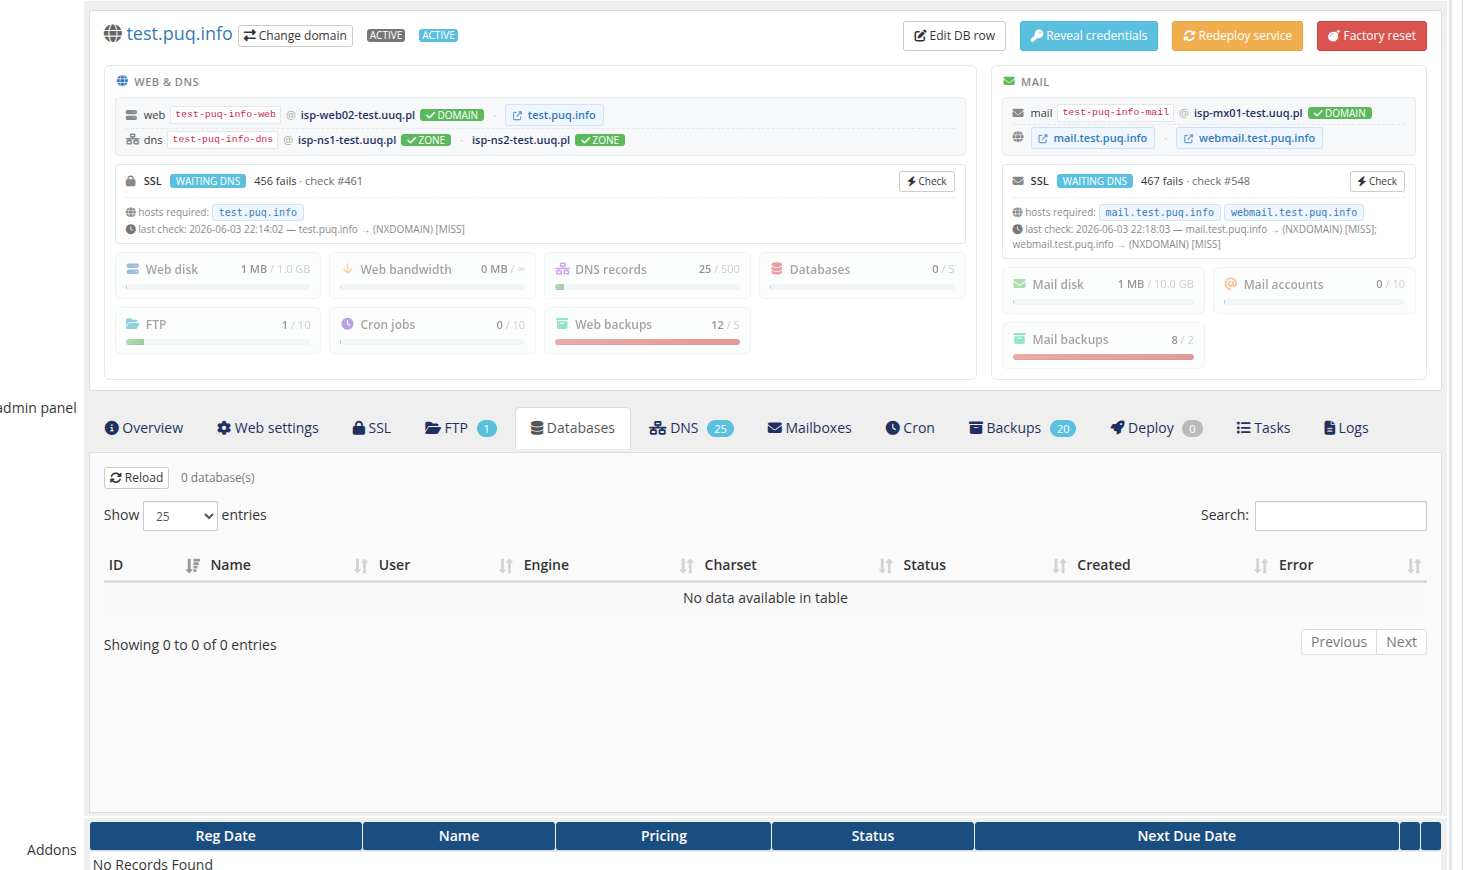The width and height of the screenshot is (1475, 870).
Task: Click the Next pagination button
Action: [1401, 642]
